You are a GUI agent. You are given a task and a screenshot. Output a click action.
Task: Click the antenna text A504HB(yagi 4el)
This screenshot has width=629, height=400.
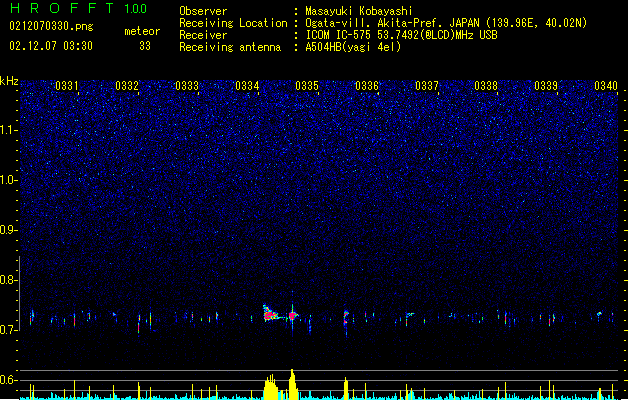353,47
